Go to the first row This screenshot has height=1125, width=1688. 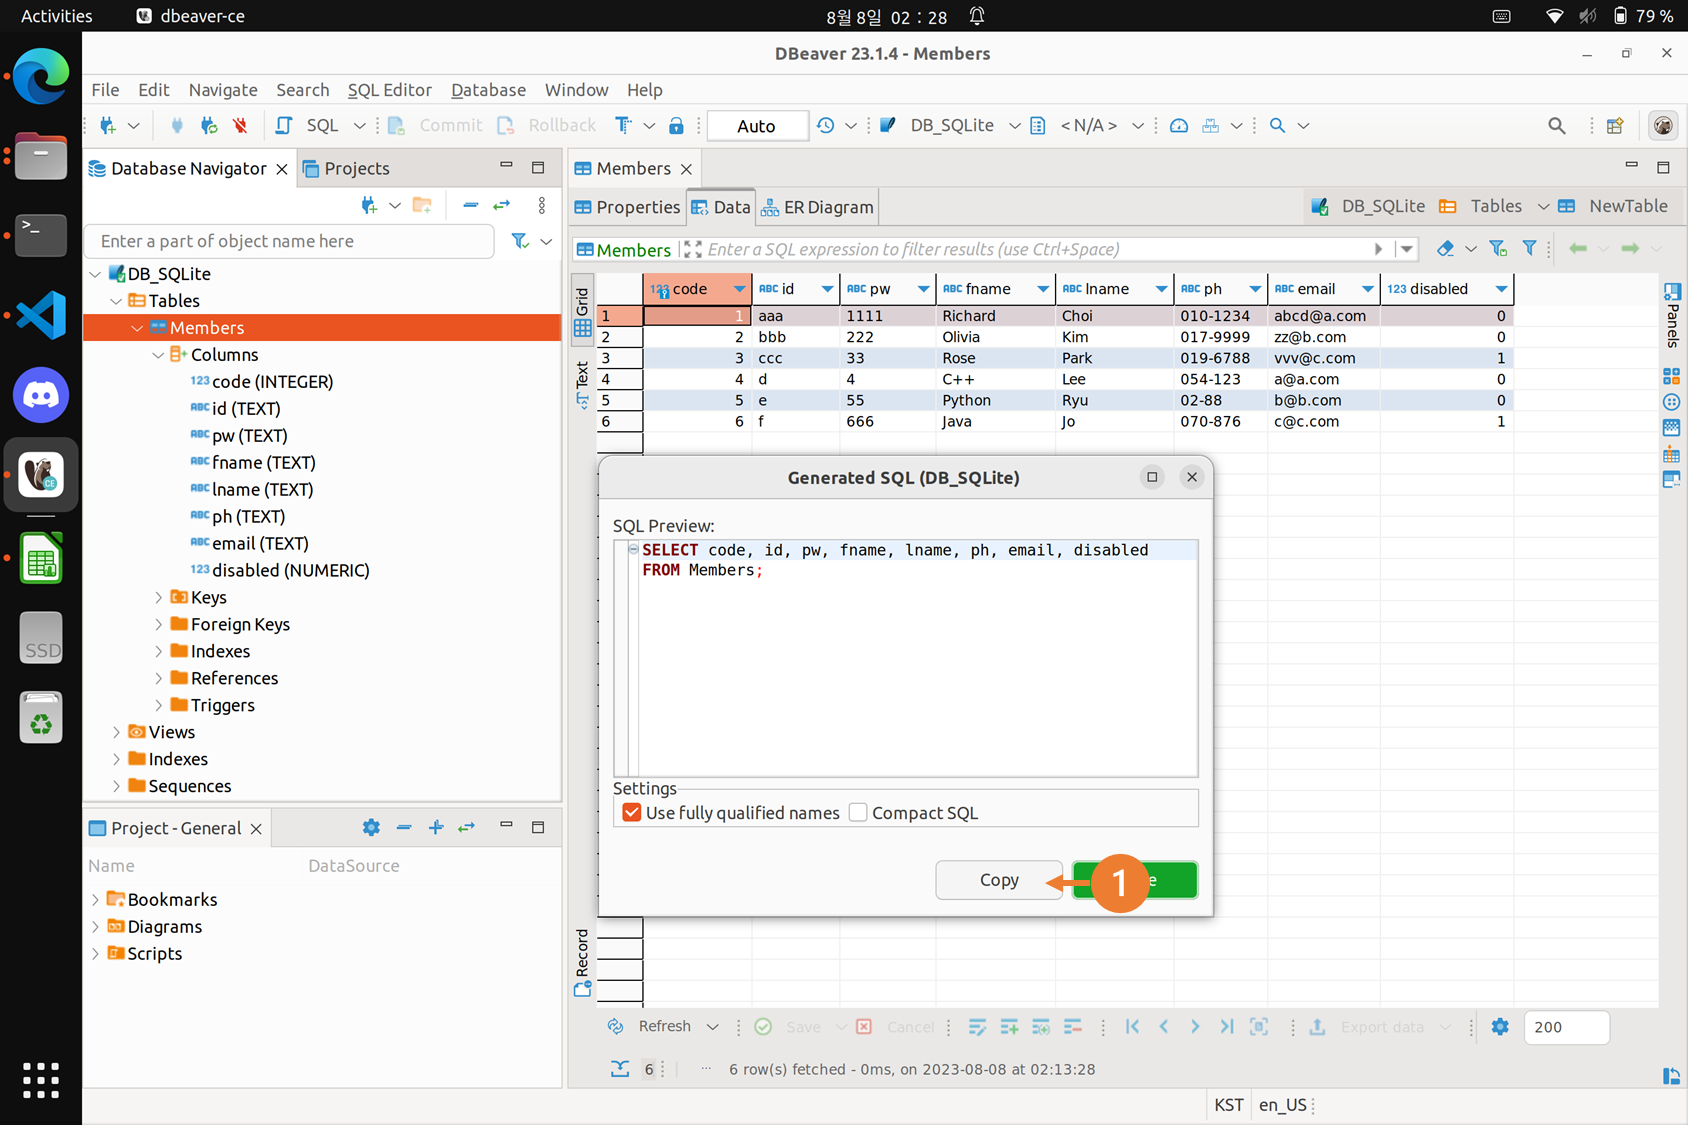[x=1132, y=1026]
